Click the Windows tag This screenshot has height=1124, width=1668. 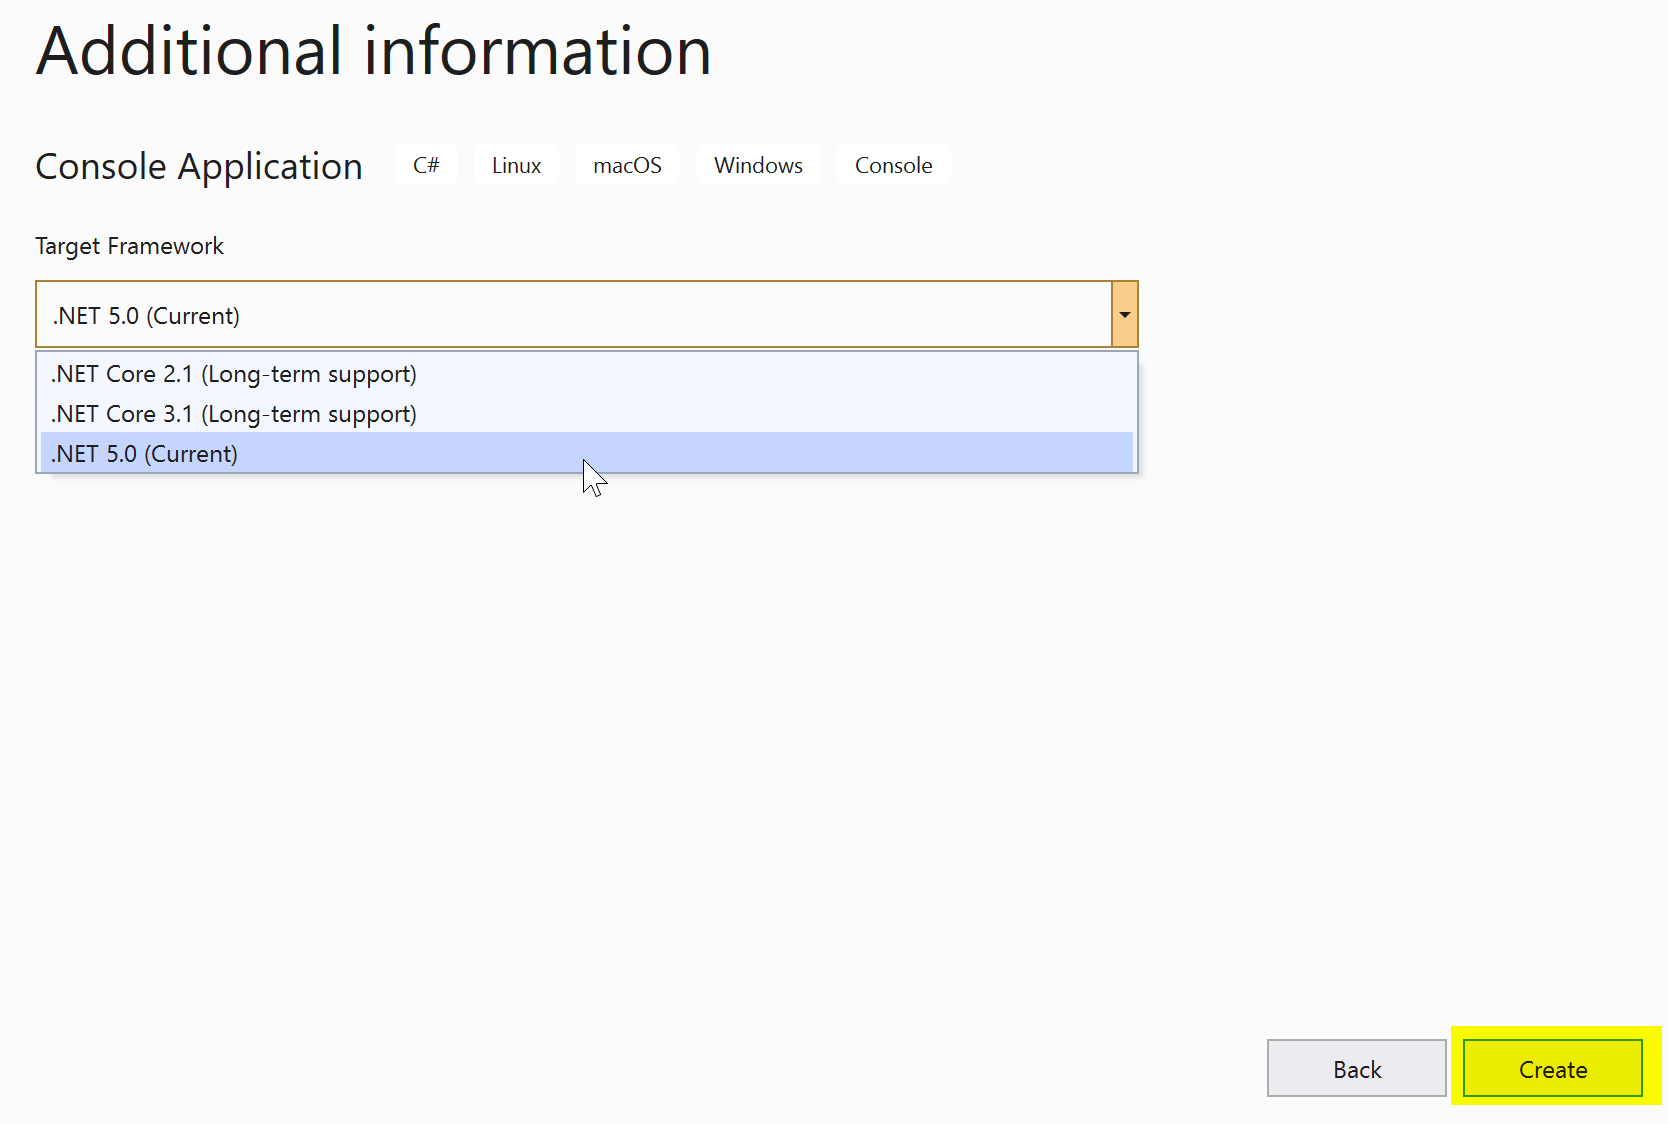pos(758,165)
